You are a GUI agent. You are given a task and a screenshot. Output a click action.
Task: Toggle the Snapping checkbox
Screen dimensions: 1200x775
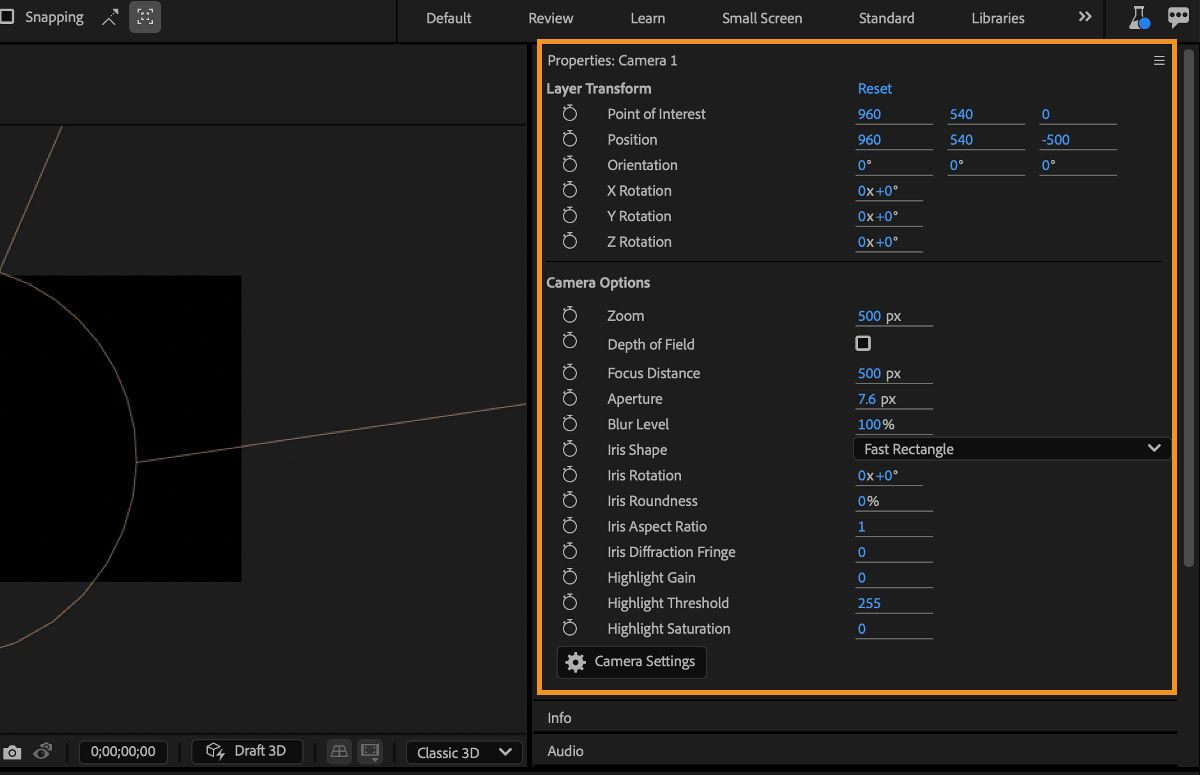pyautogui.click(x=8, y=17)
